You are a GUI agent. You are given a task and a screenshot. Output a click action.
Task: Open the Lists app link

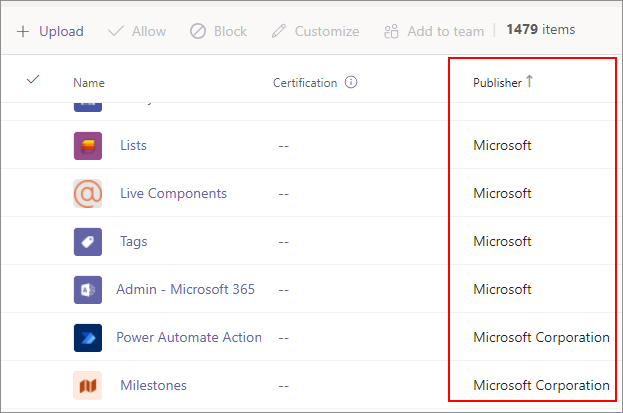(x=133, y=146)
